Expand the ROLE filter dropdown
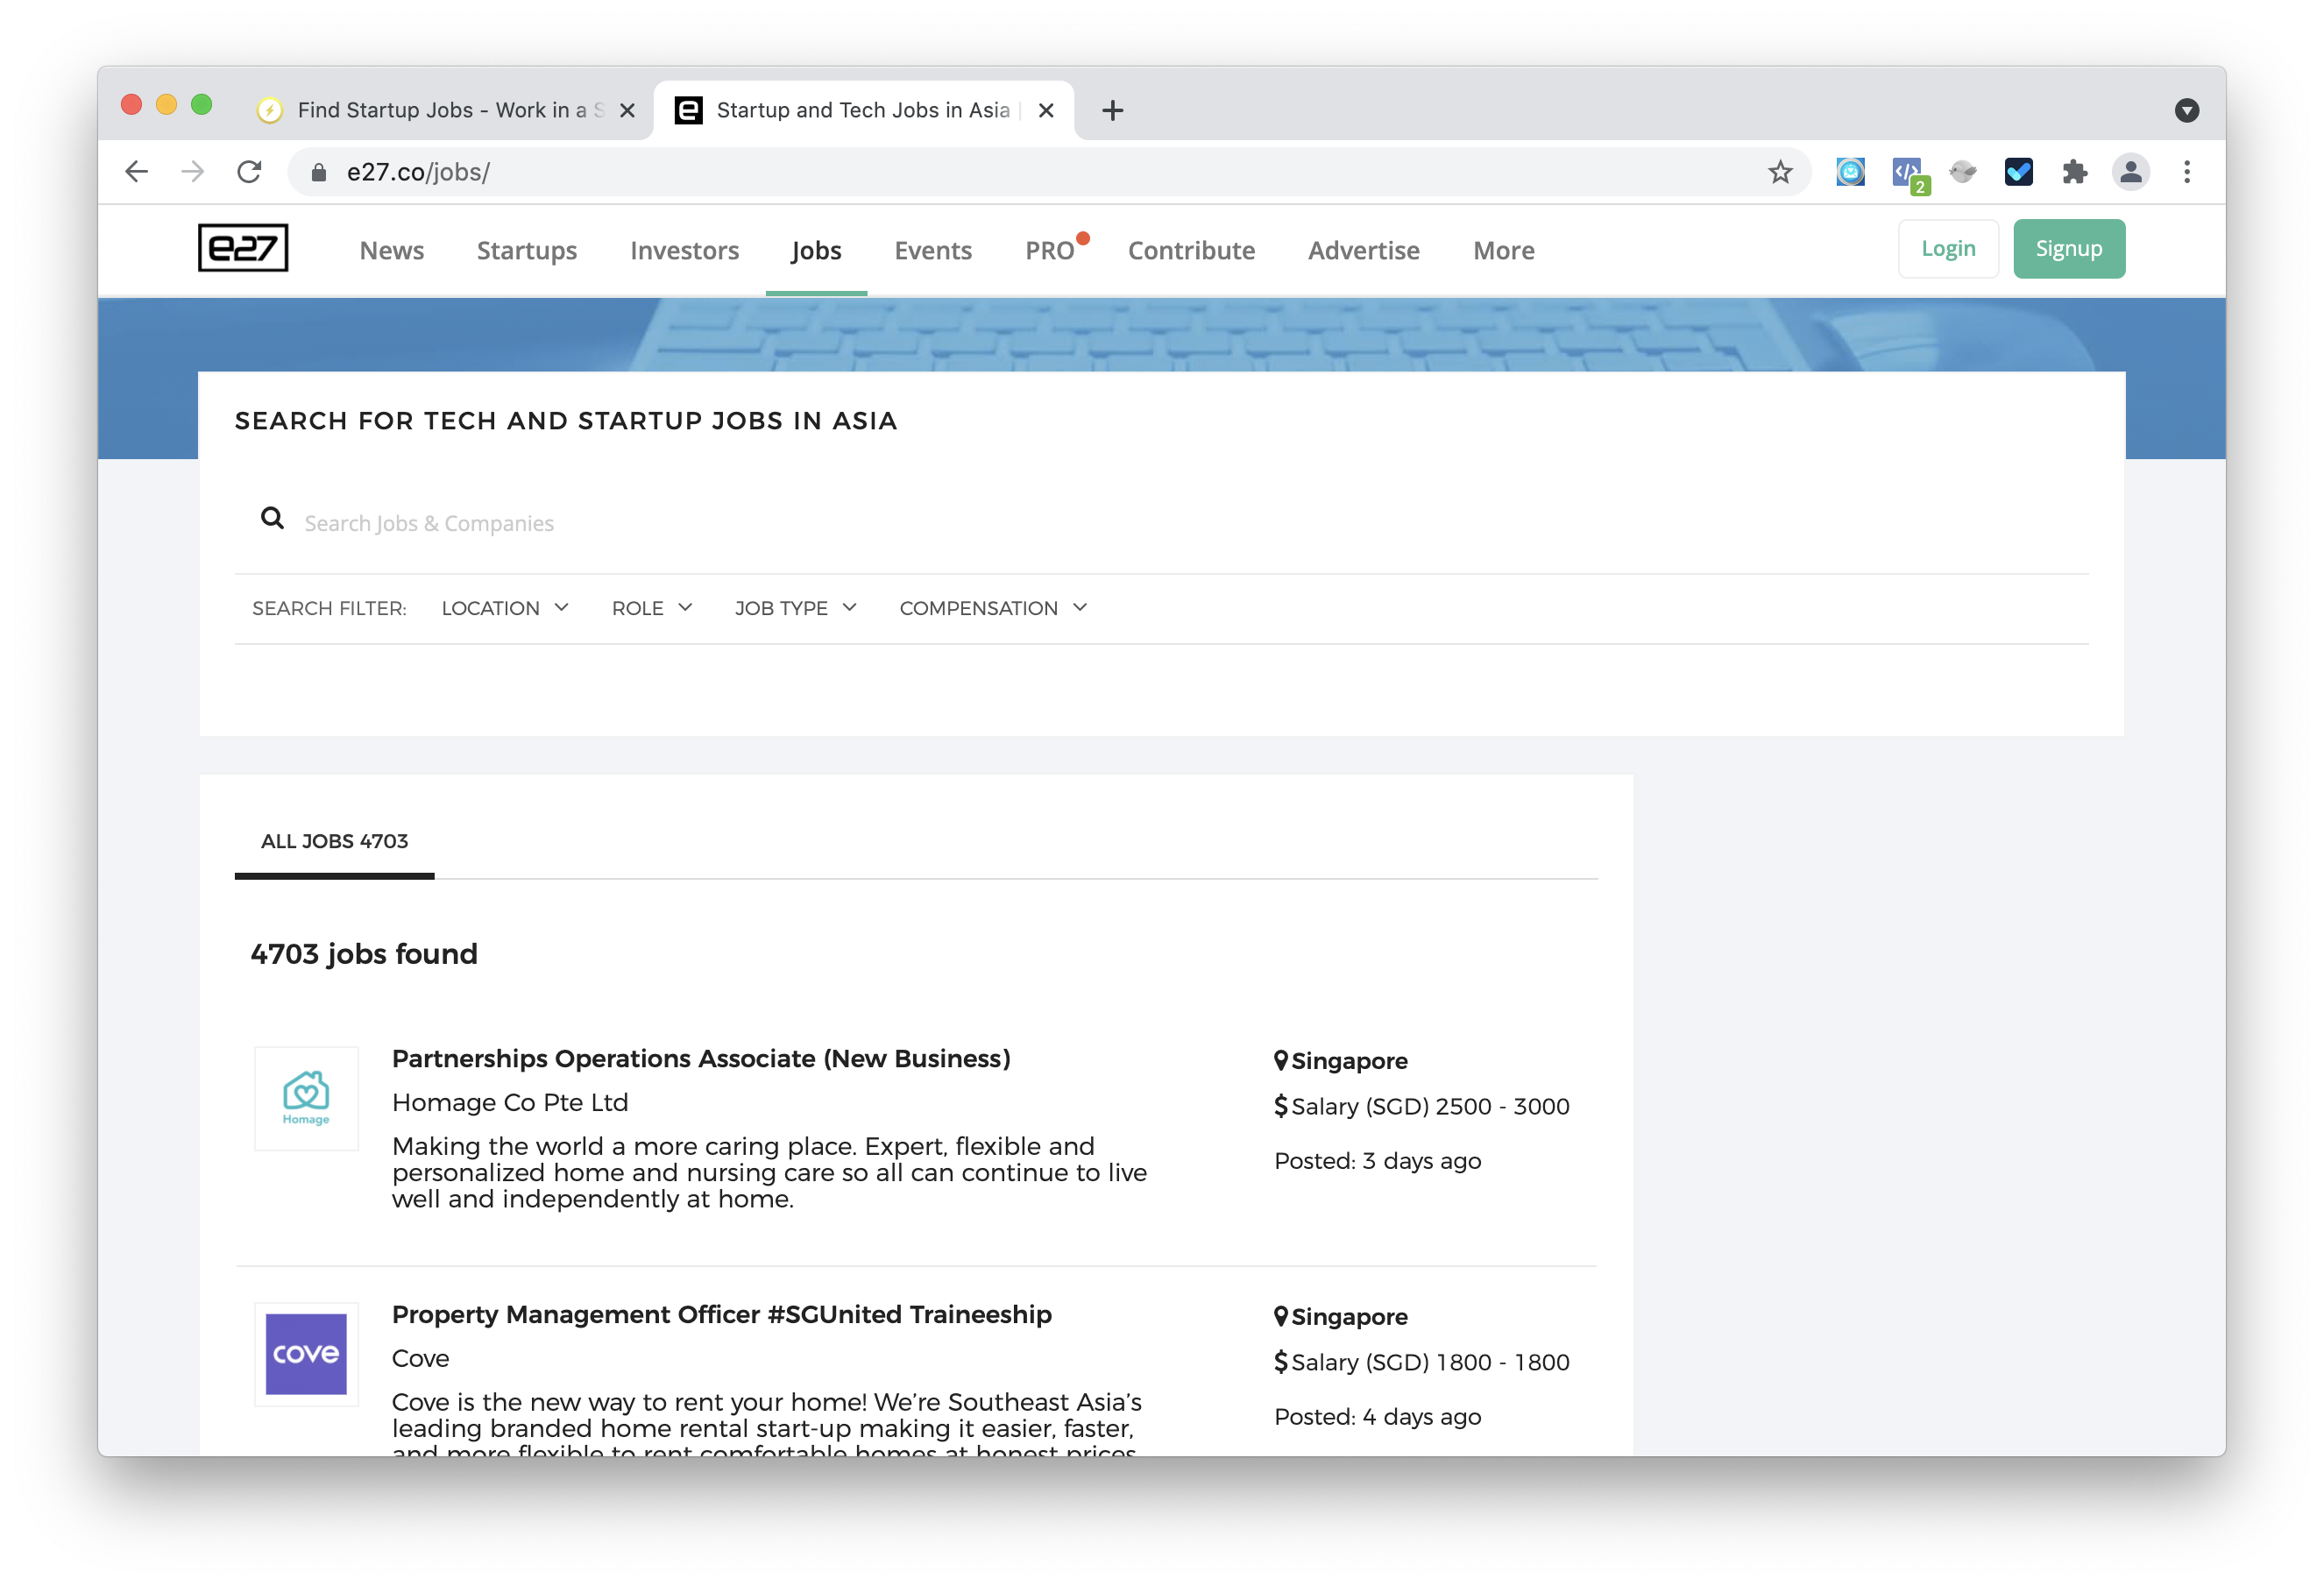Screen dimensions: 2324x1586 (652, 608)
